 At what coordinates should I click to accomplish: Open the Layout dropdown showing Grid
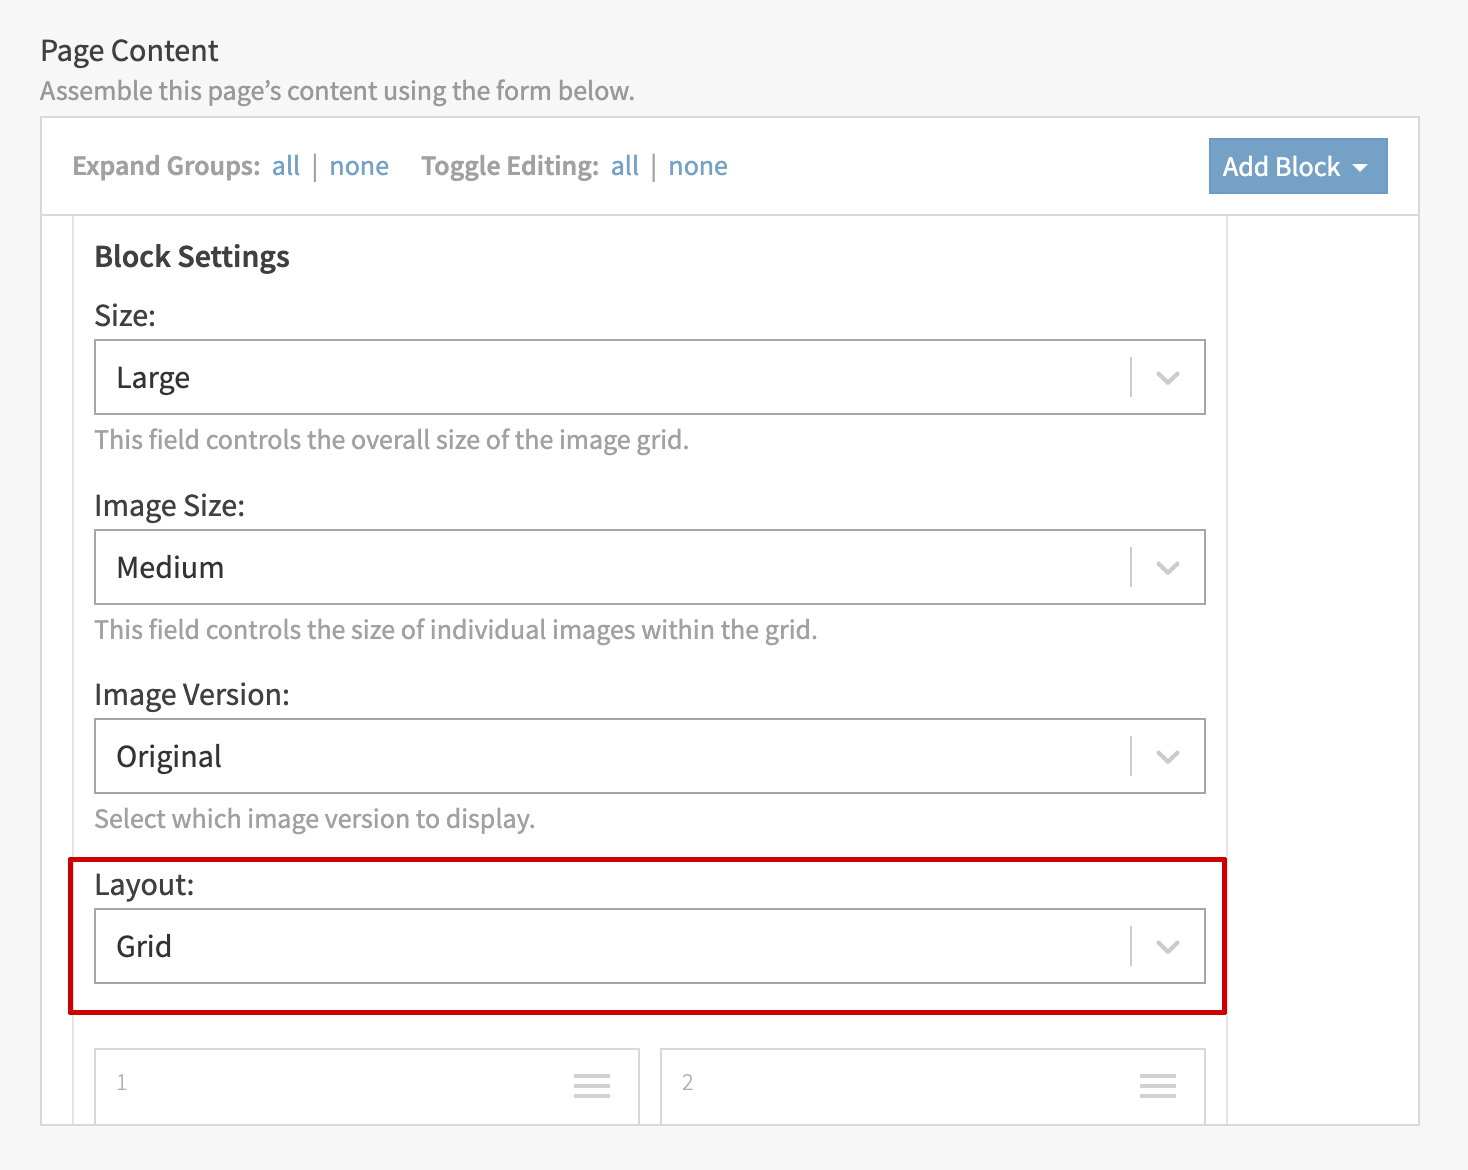pos(612,947)
